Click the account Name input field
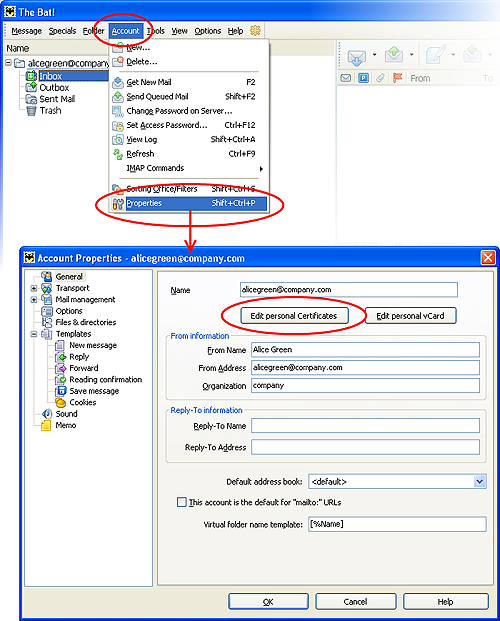 (349, 290)
